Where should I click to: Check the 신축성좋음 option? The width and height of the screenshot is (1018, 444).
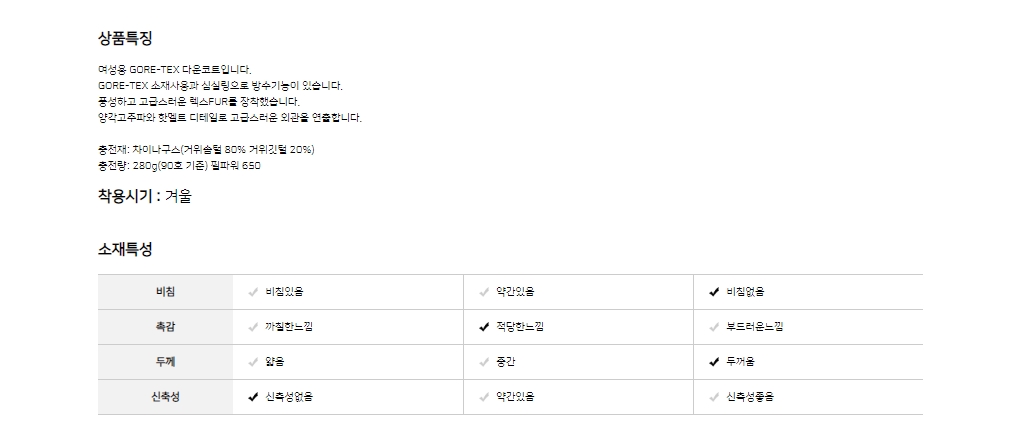[714, 397]
